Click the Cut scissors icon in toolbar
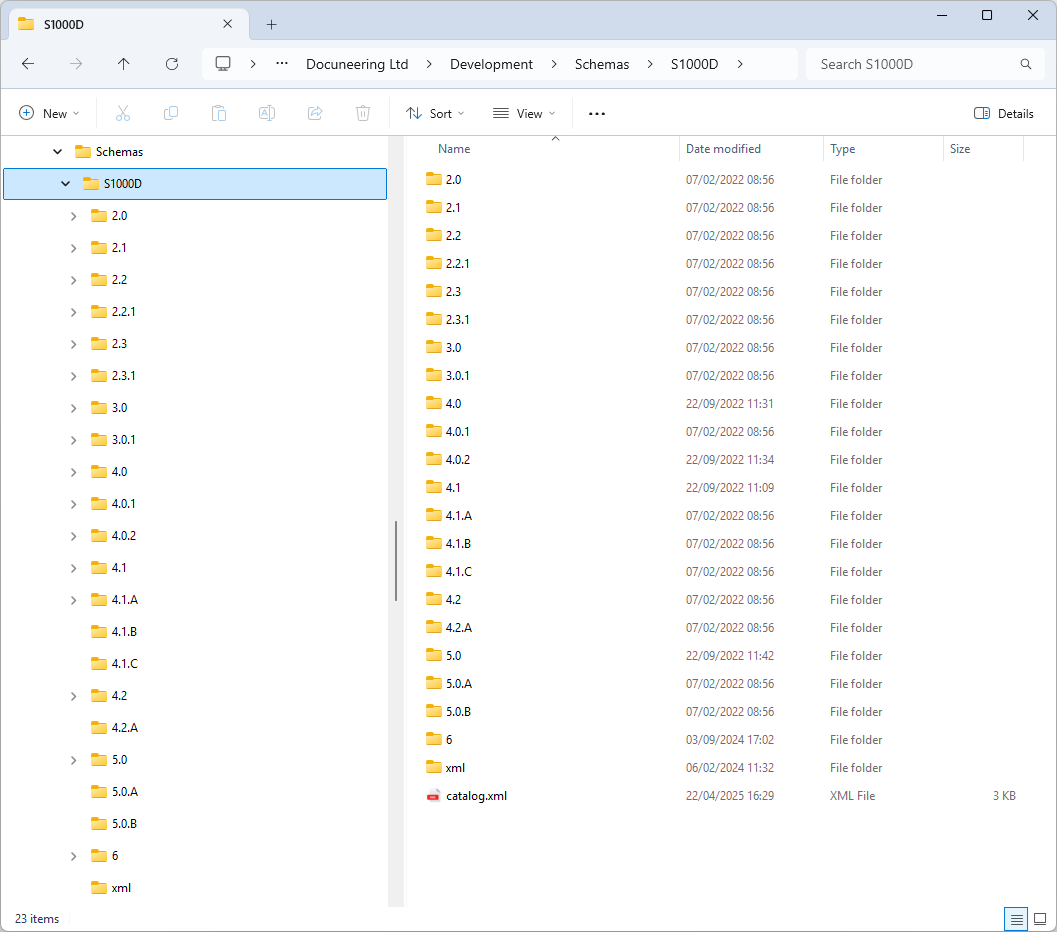1057x932 pixels. [123, 114]
